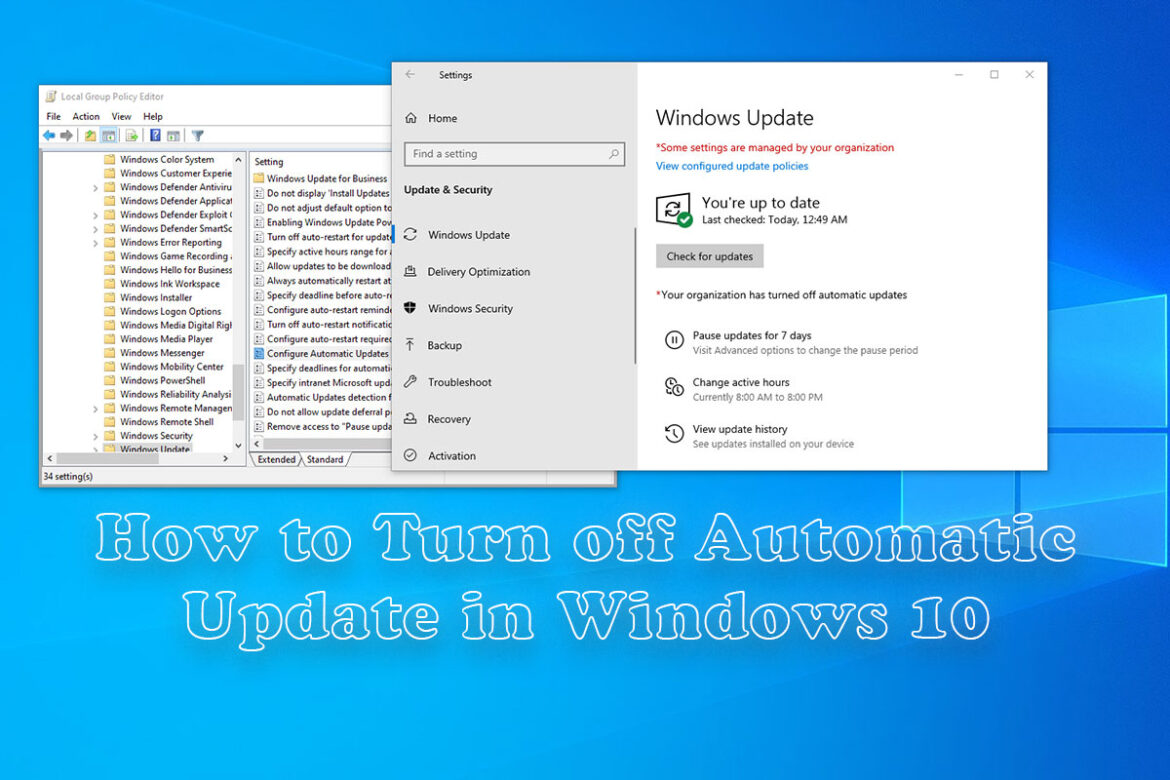1170x780 pixels.
Task: Open Recovery from the Settings sidebar
Action: click(x=410, y=418)
